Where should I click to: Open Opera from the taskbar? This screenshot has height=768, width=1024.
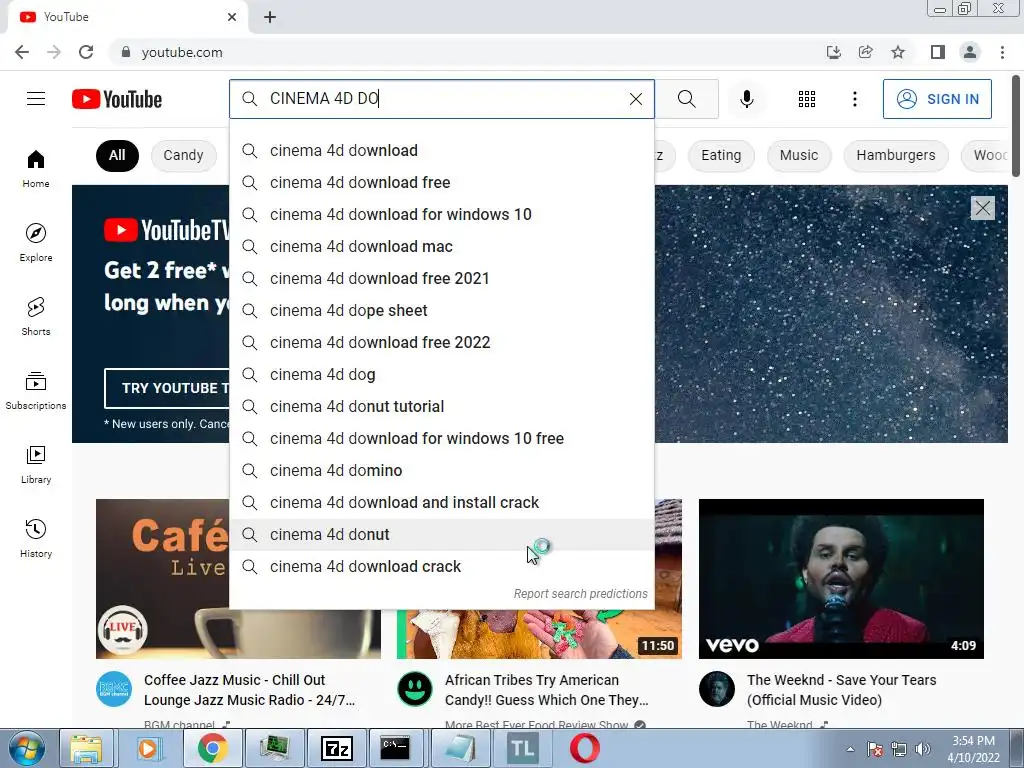[584, 748]
